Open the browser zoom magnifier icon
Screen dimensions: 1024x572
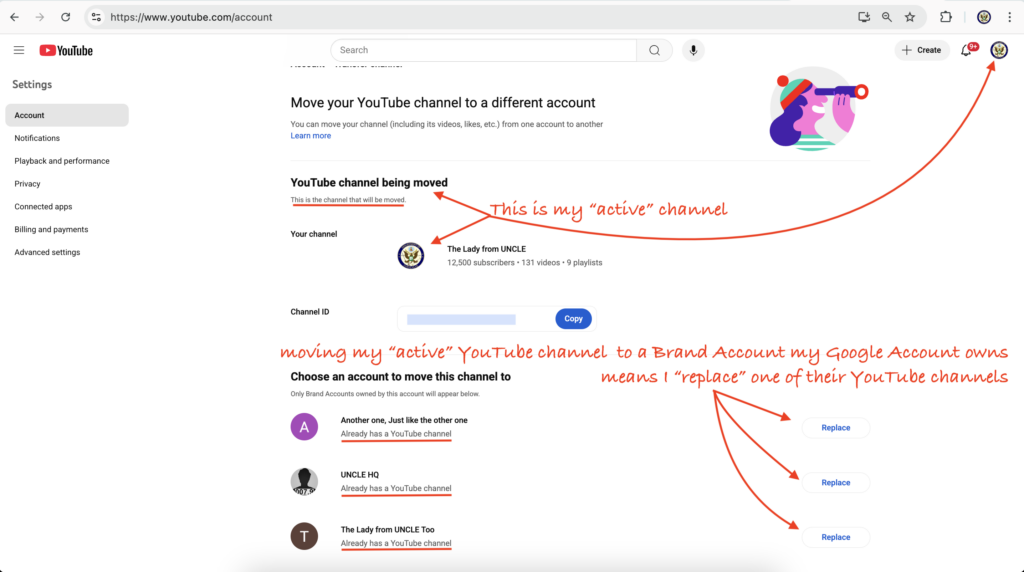point(886,17)
